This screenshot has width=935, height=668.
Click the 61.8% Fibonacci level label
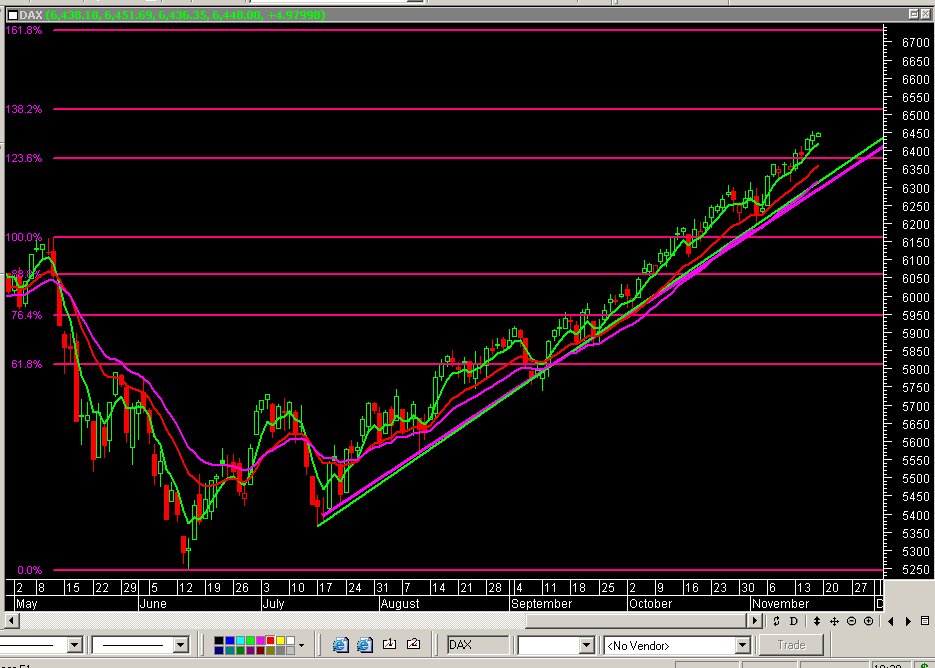pos(27,364)
